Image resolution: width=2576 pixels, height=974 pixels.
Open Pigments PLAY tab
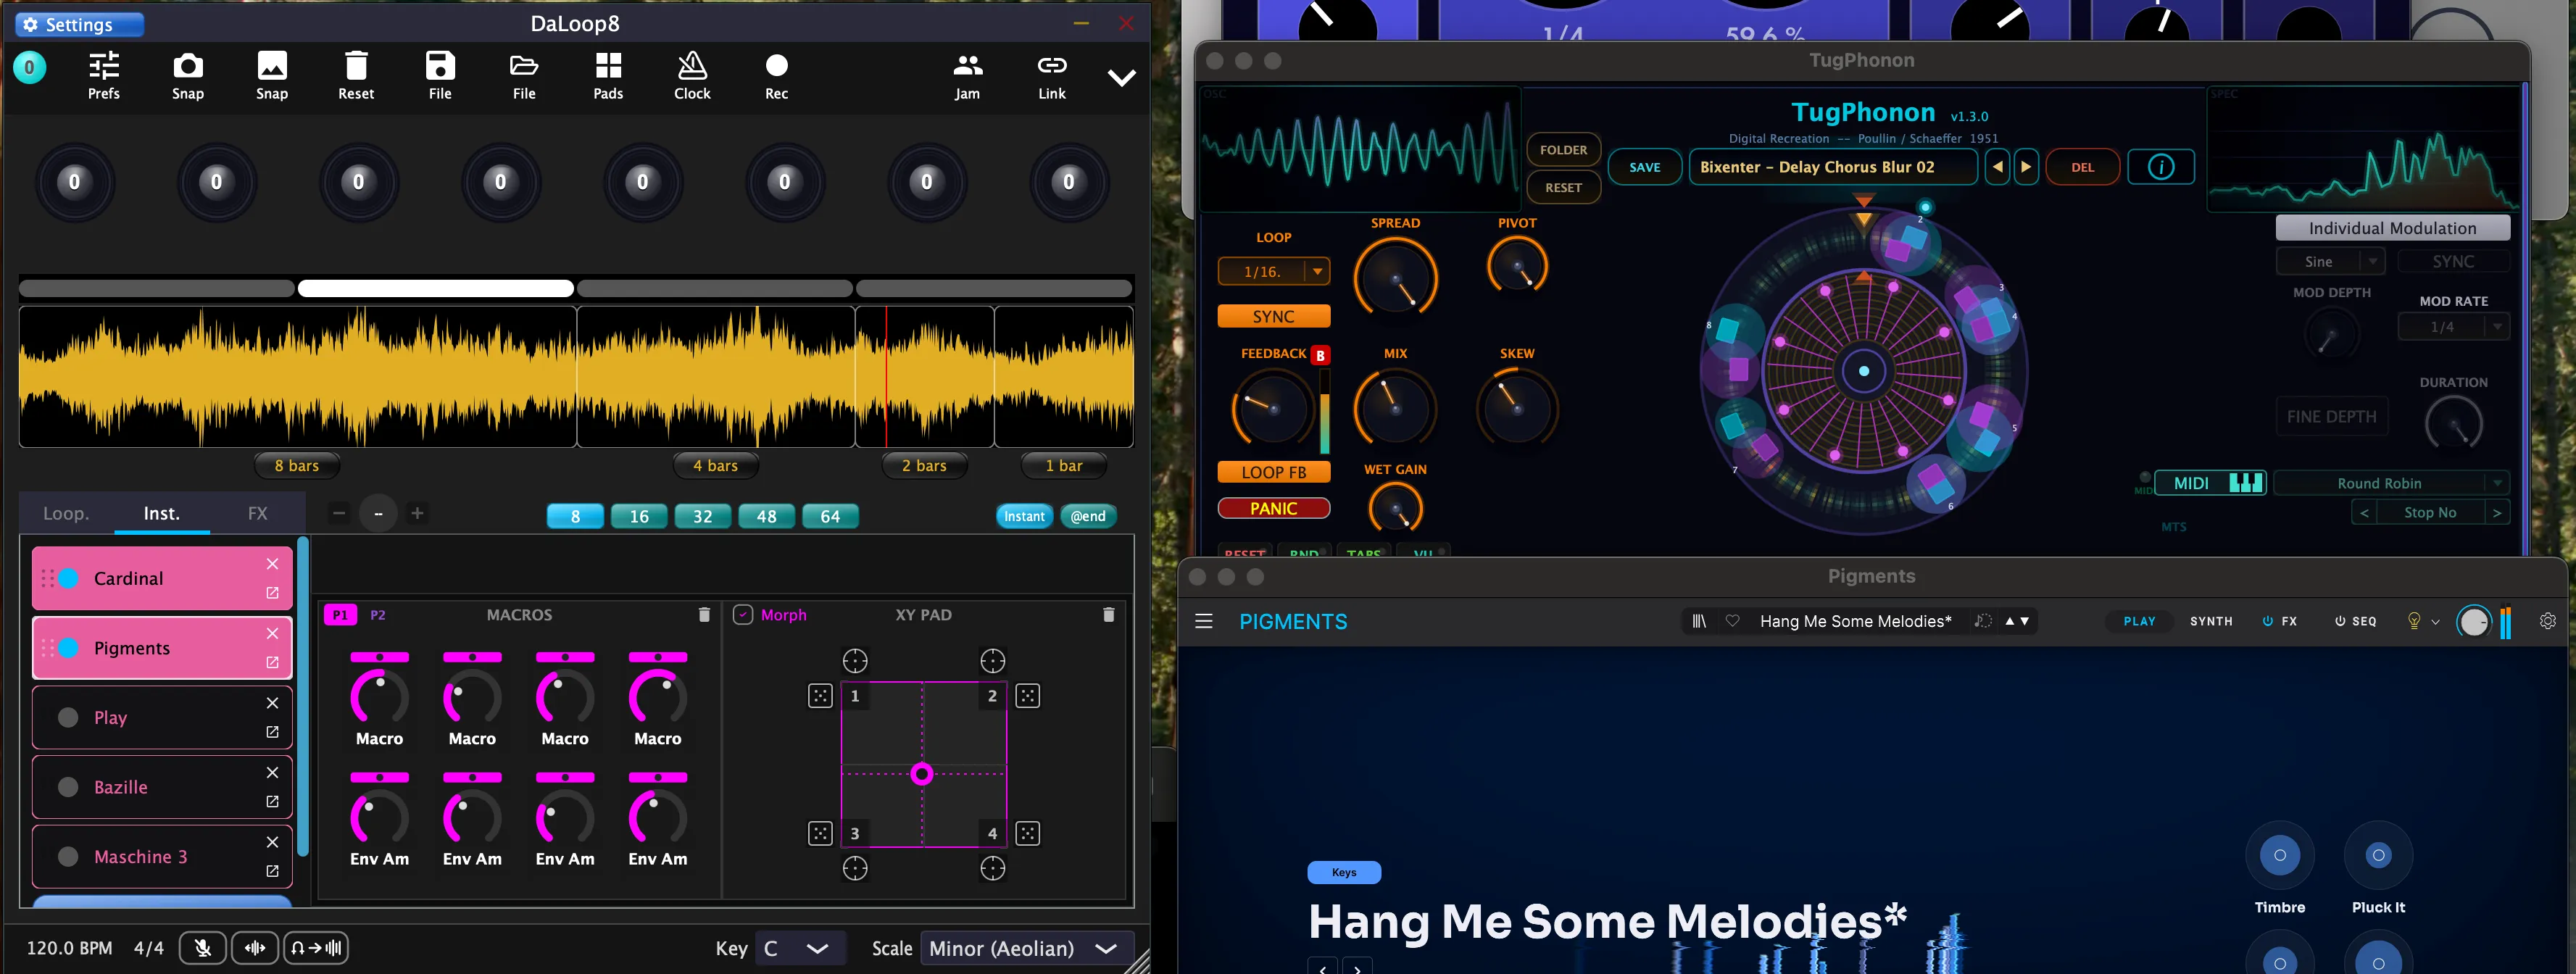pos(2139,621)
